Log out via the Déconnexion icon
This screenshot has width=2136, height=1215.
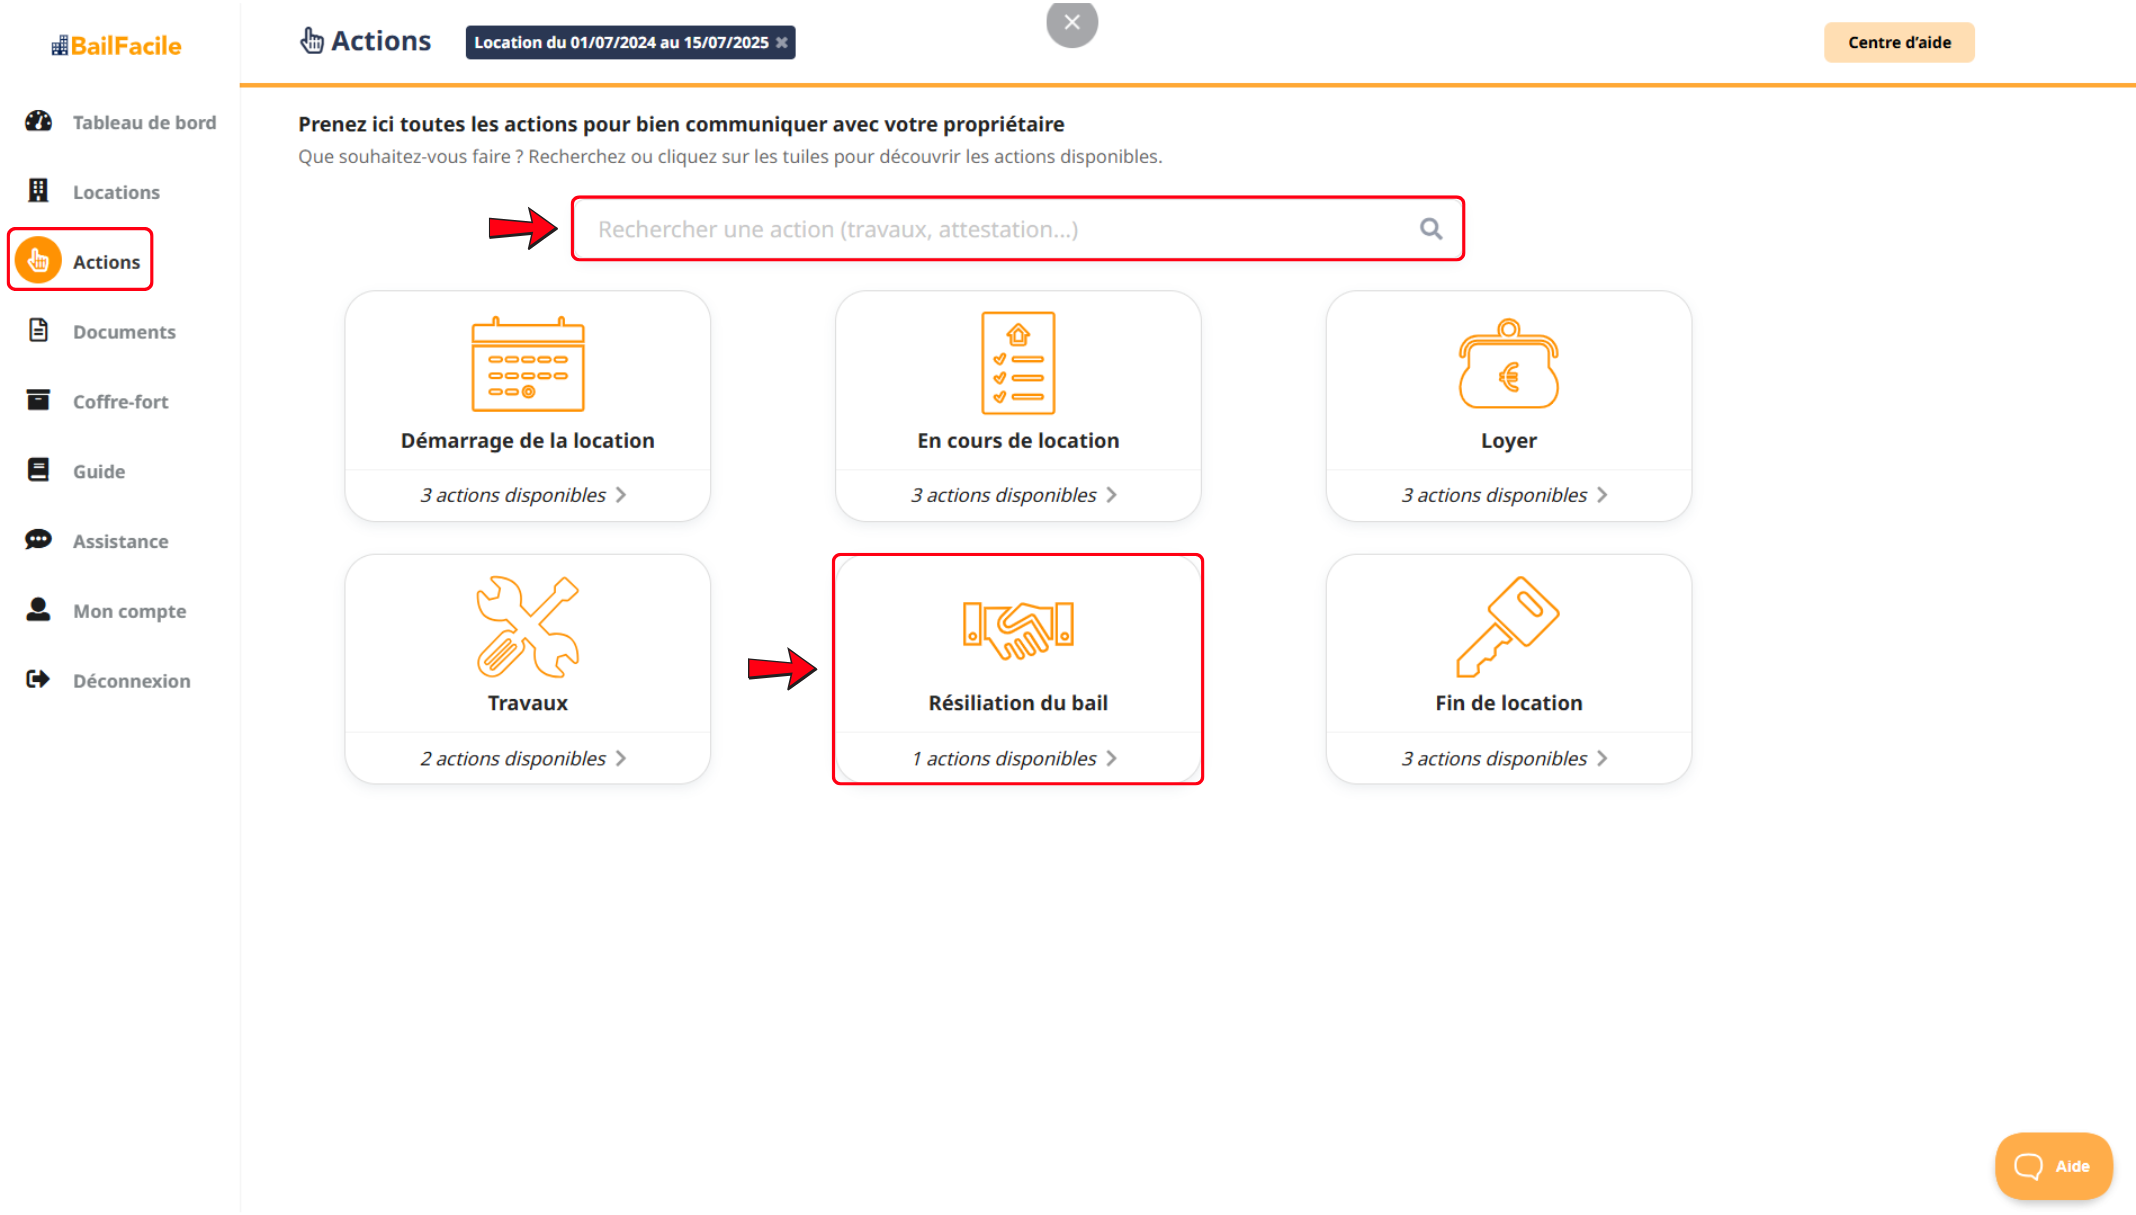tap(38, 680)
